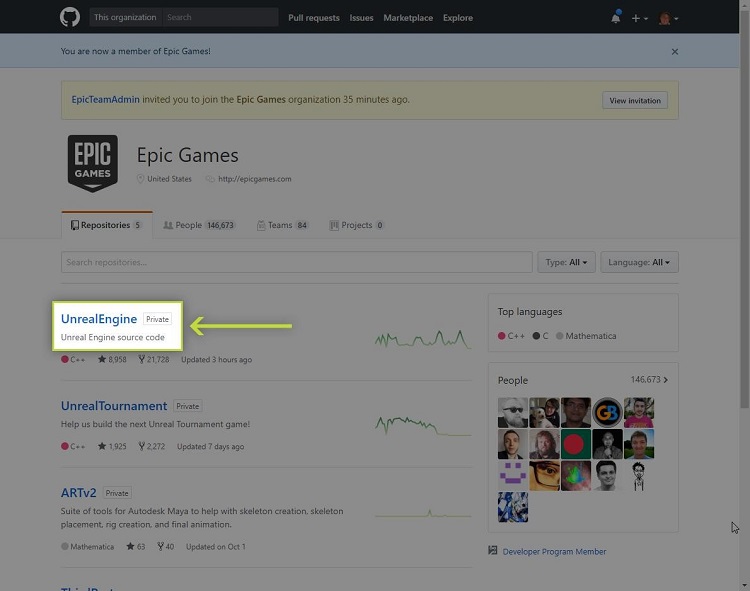Click the C language dot in Top languages

pos(536,336)
